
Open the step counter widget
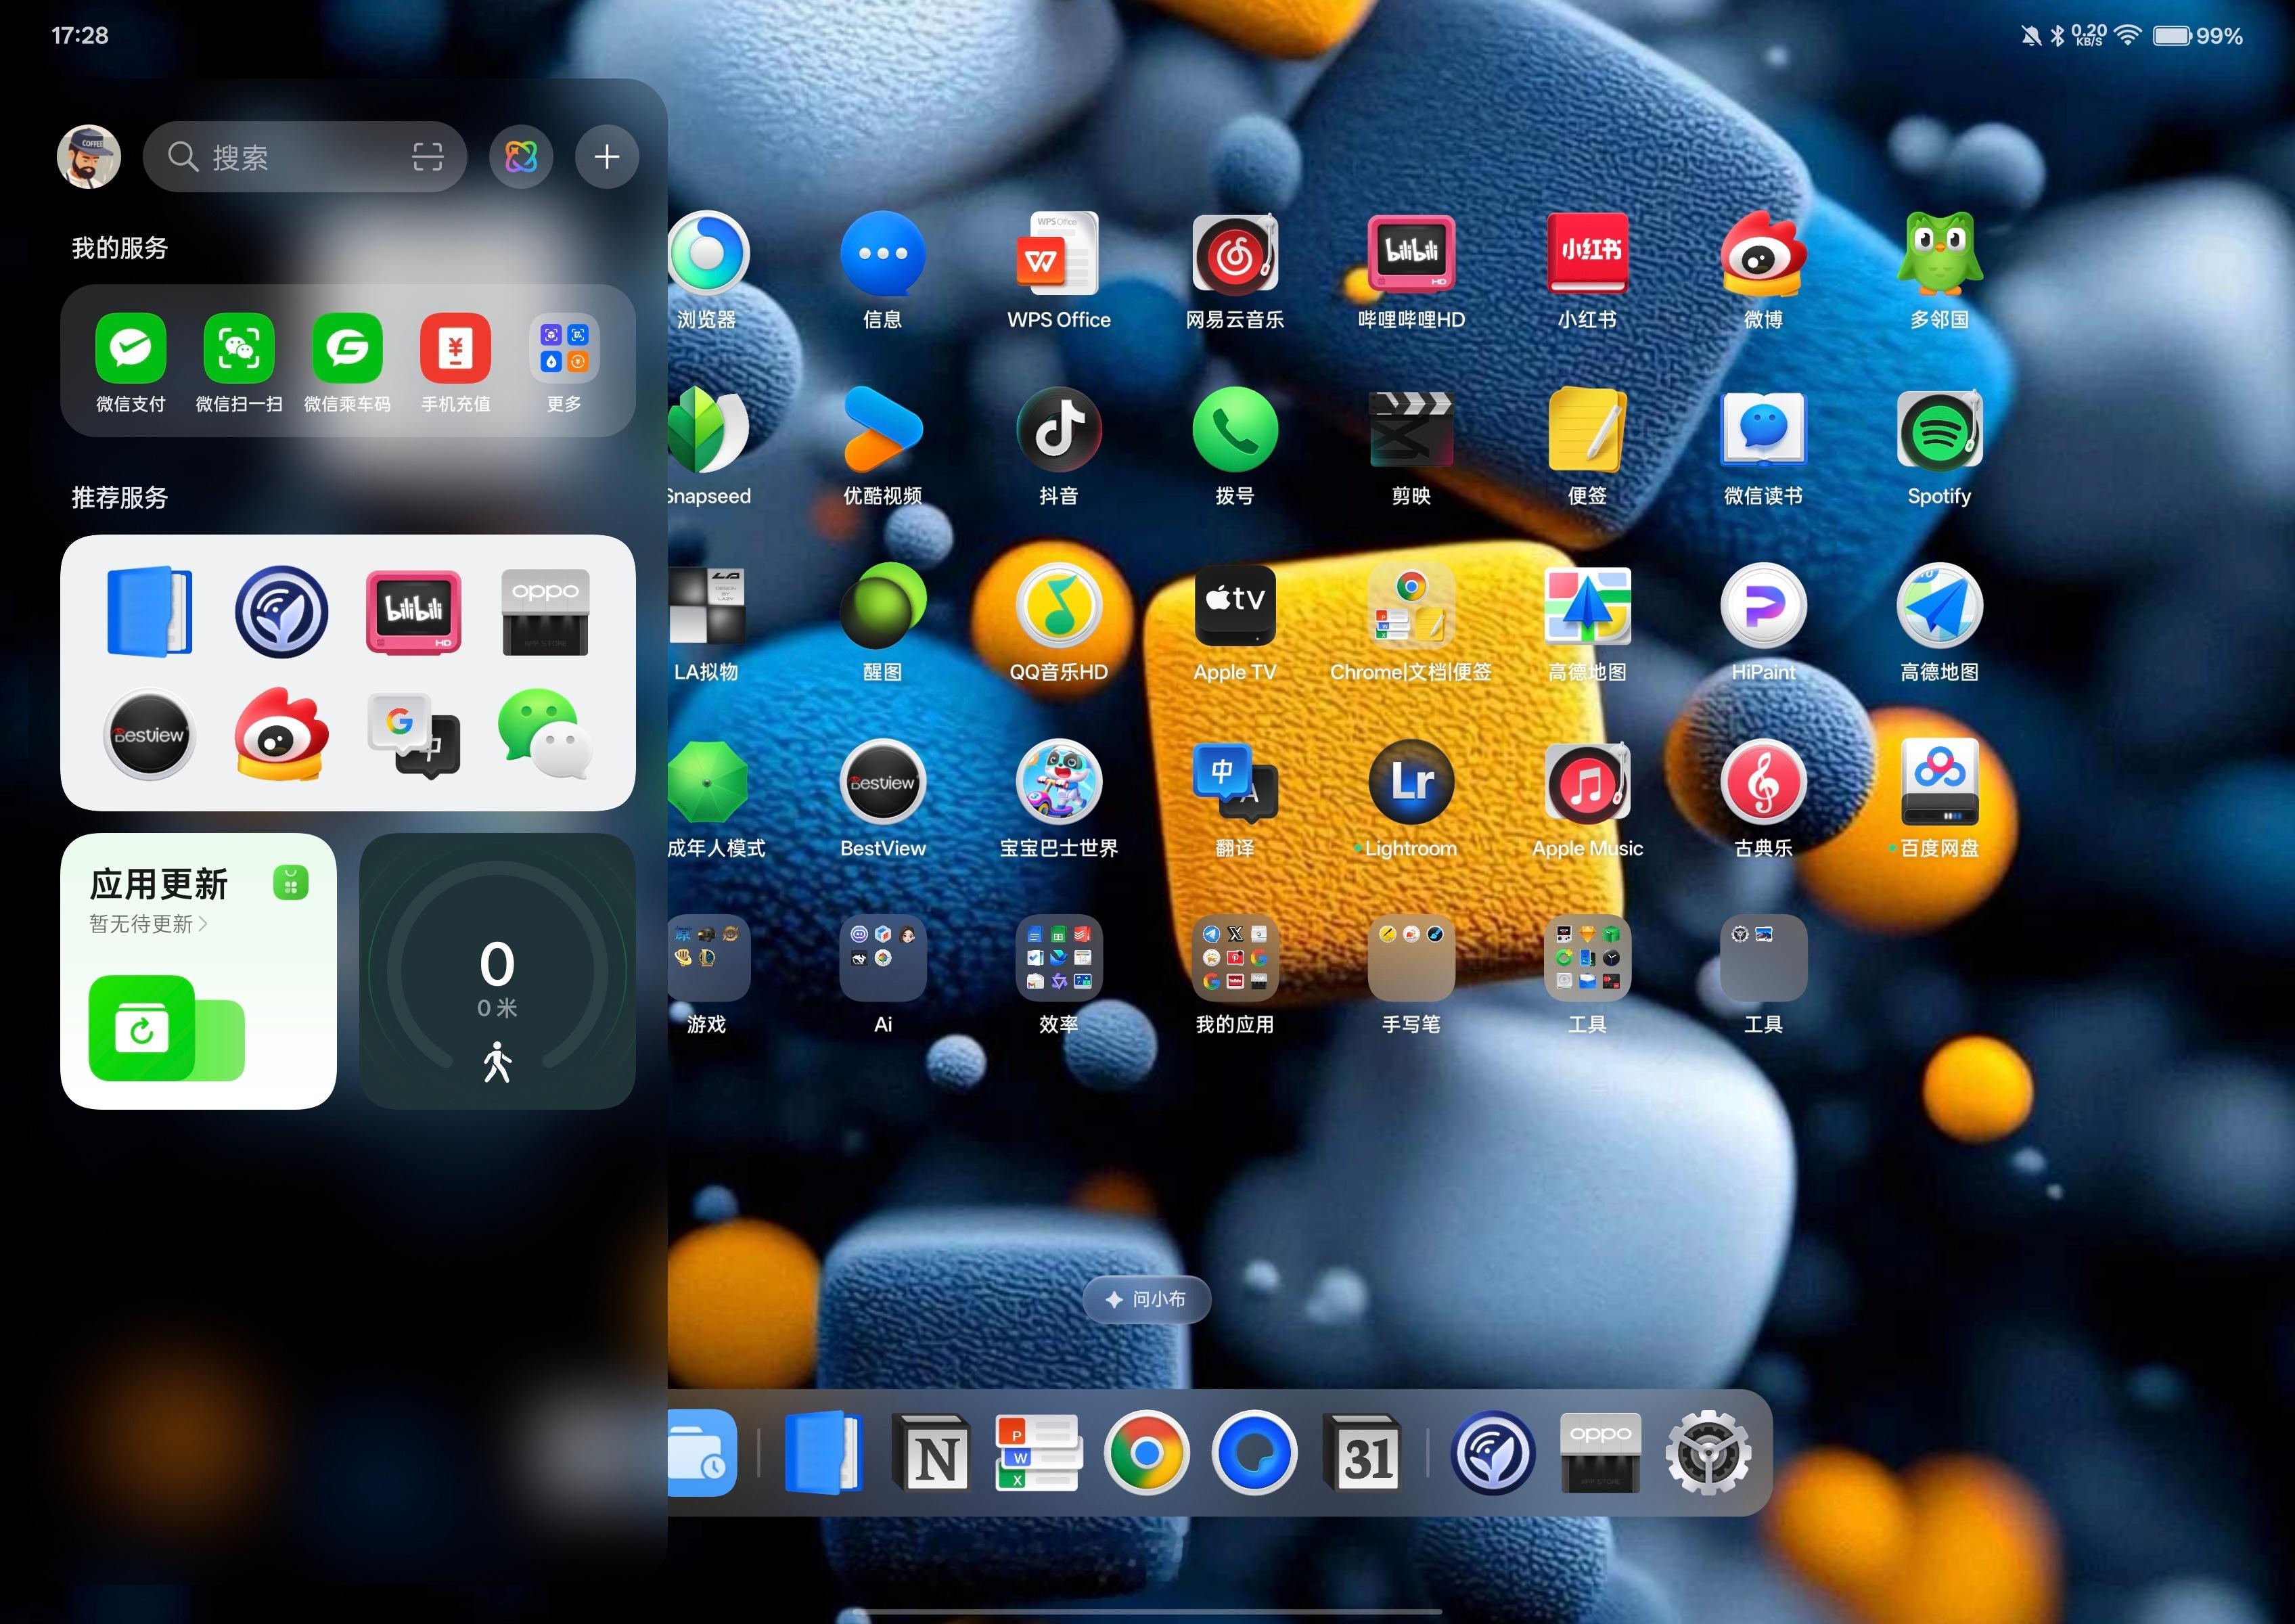click(x=497, y=971)
